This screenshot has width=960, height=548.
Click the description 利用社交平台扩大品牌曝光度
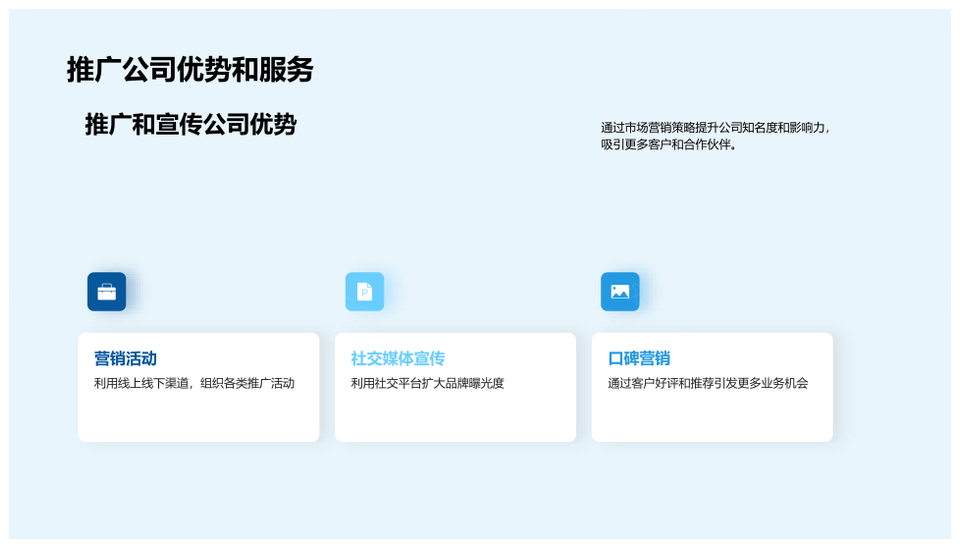point(427,383)
